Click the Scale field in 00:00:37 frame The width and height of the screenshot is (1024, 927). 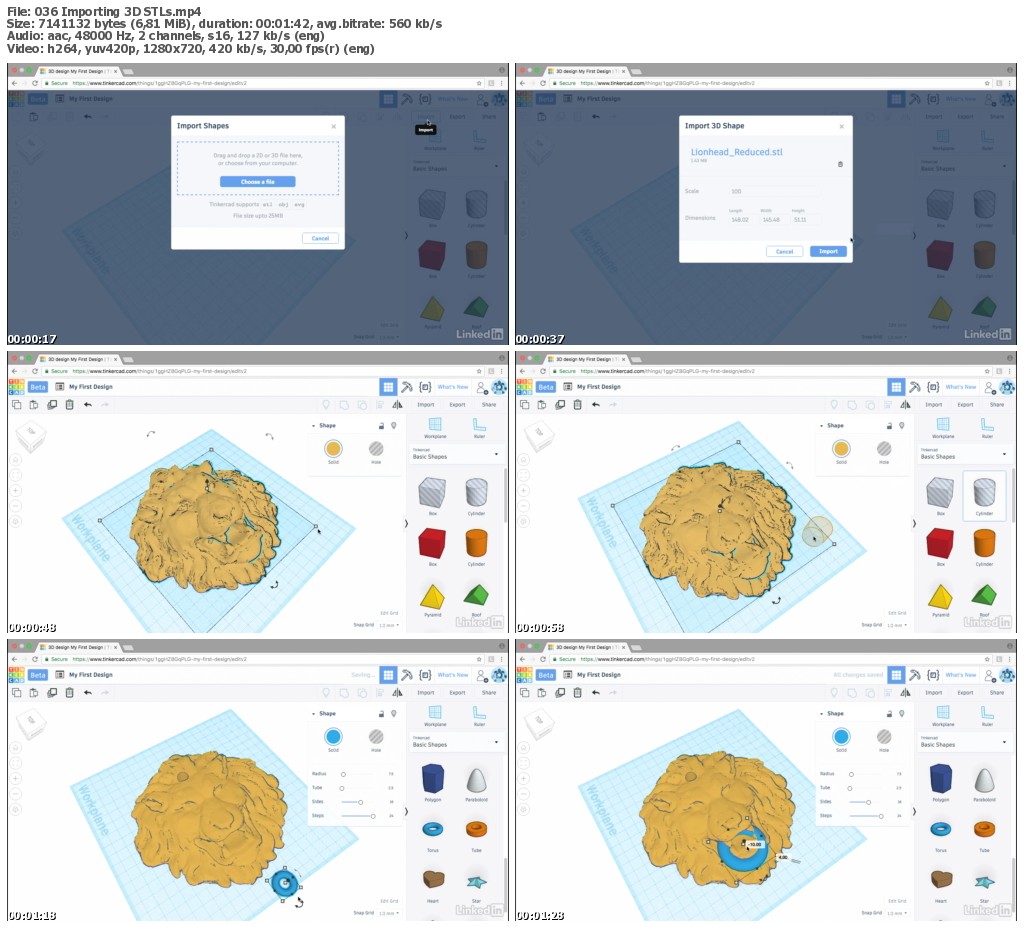pos(775,191)
